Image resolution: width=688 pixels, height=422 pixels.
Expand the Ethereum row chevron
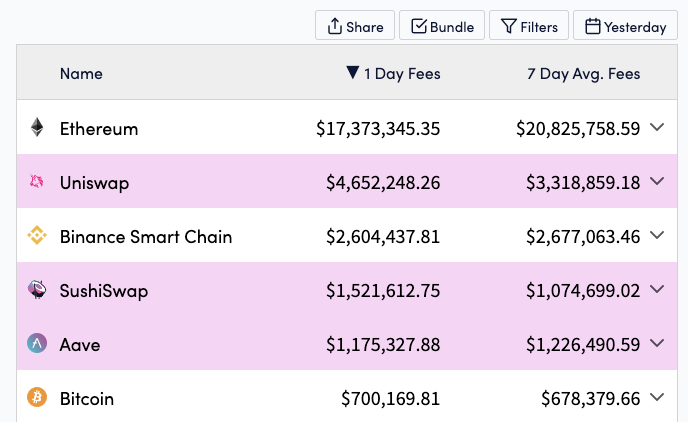coord(657,127)
